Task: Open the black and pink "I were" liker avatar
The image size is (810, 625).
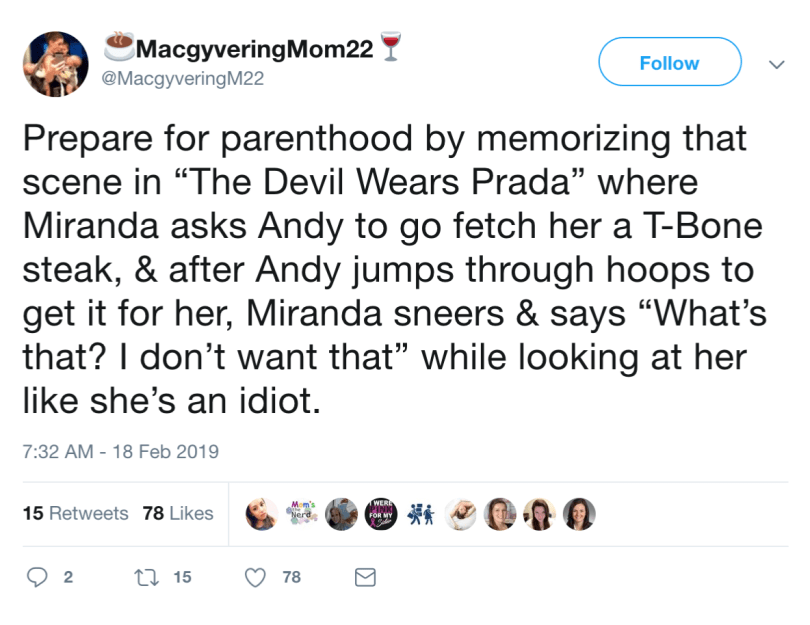Action: click(381, 513)
